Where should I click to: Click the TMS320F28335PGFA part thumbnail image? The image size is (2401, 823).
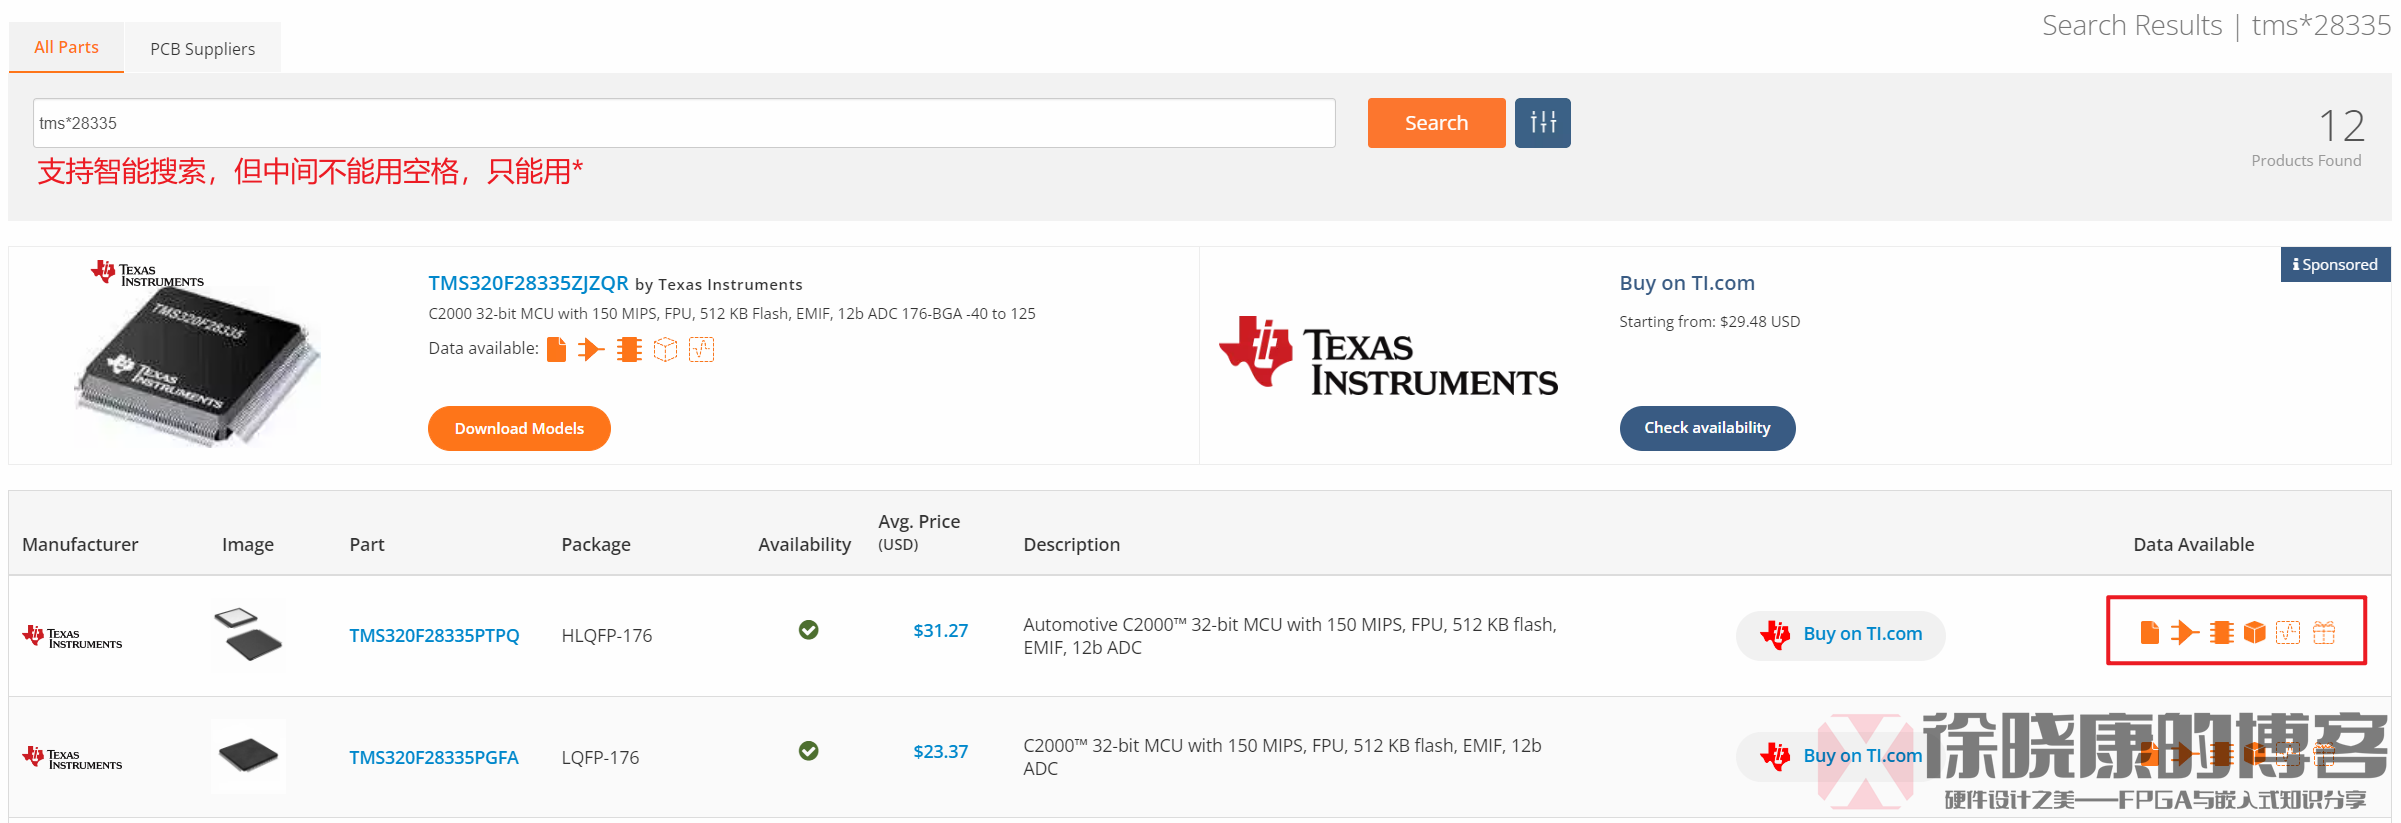[x=248, y=756]
